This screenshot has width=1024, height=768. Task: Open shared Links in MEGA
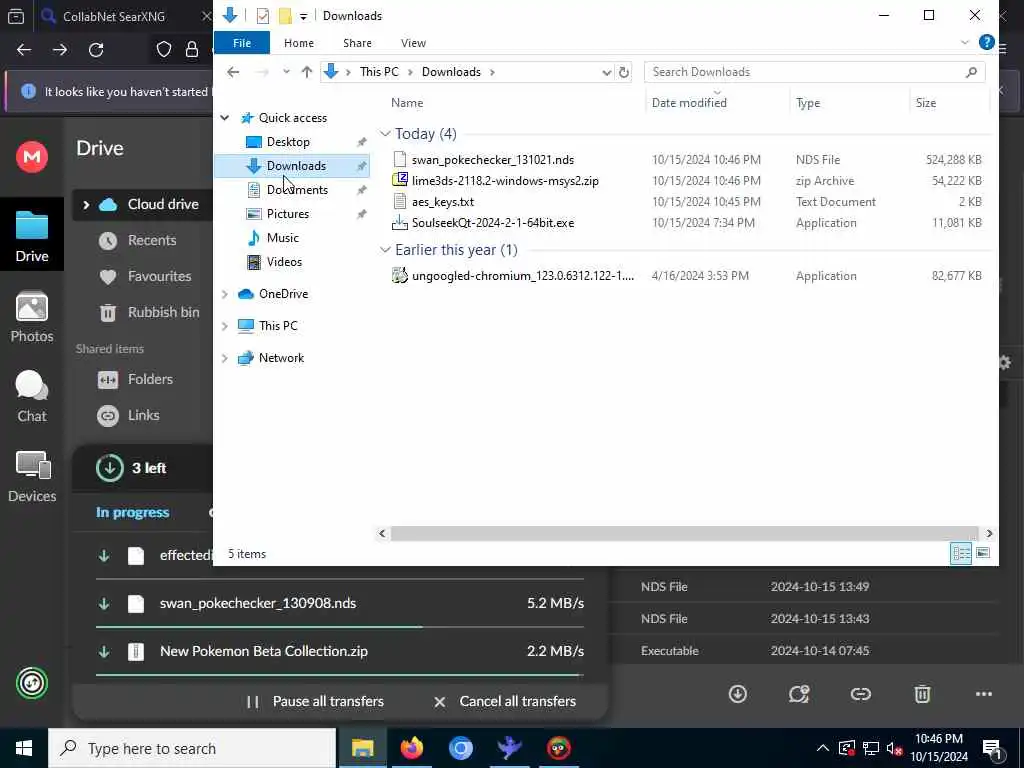click(x=129, y=415)
